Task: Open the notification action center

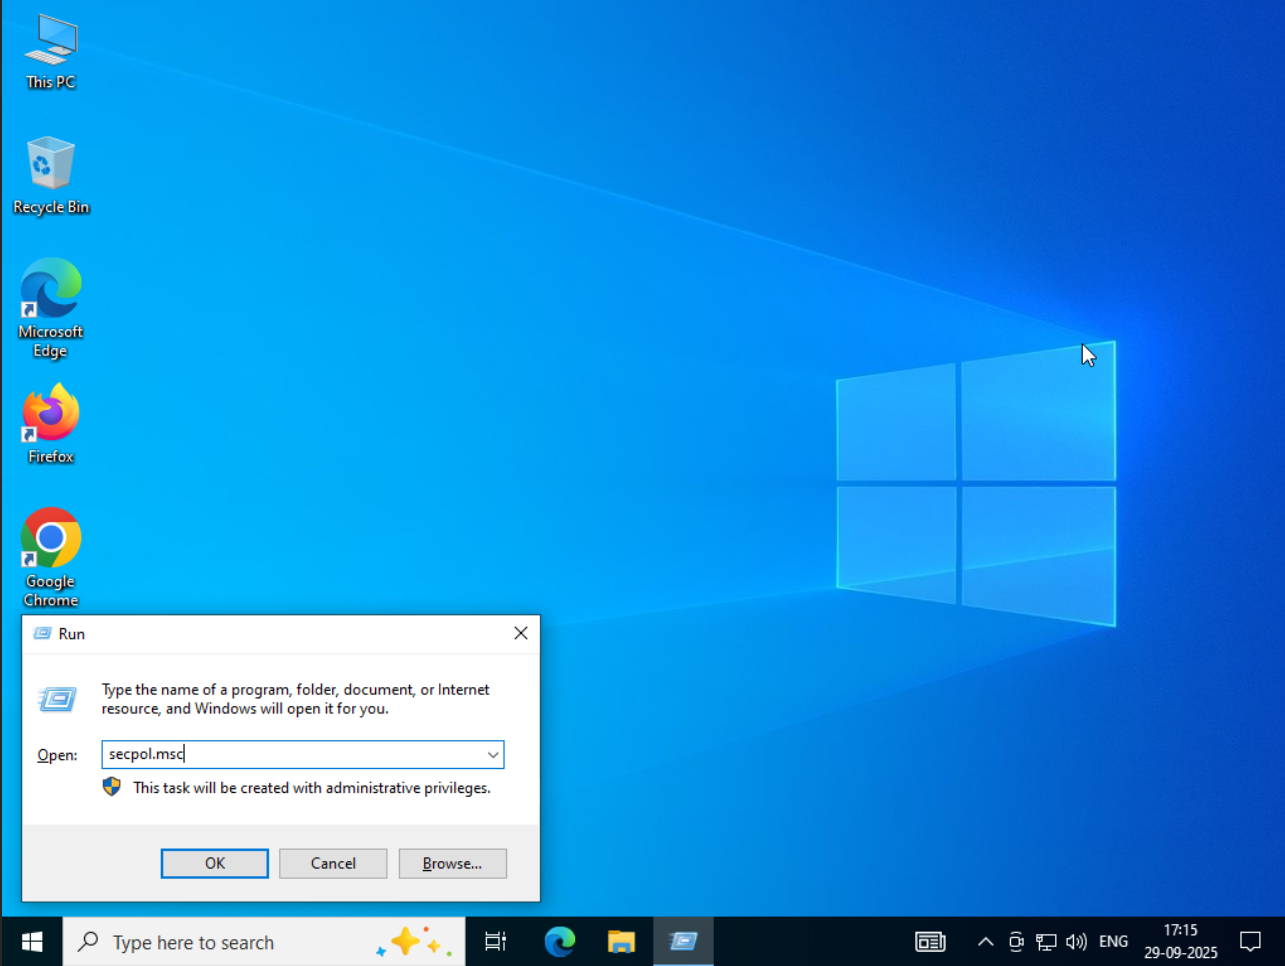Action: click(1250, 942)
